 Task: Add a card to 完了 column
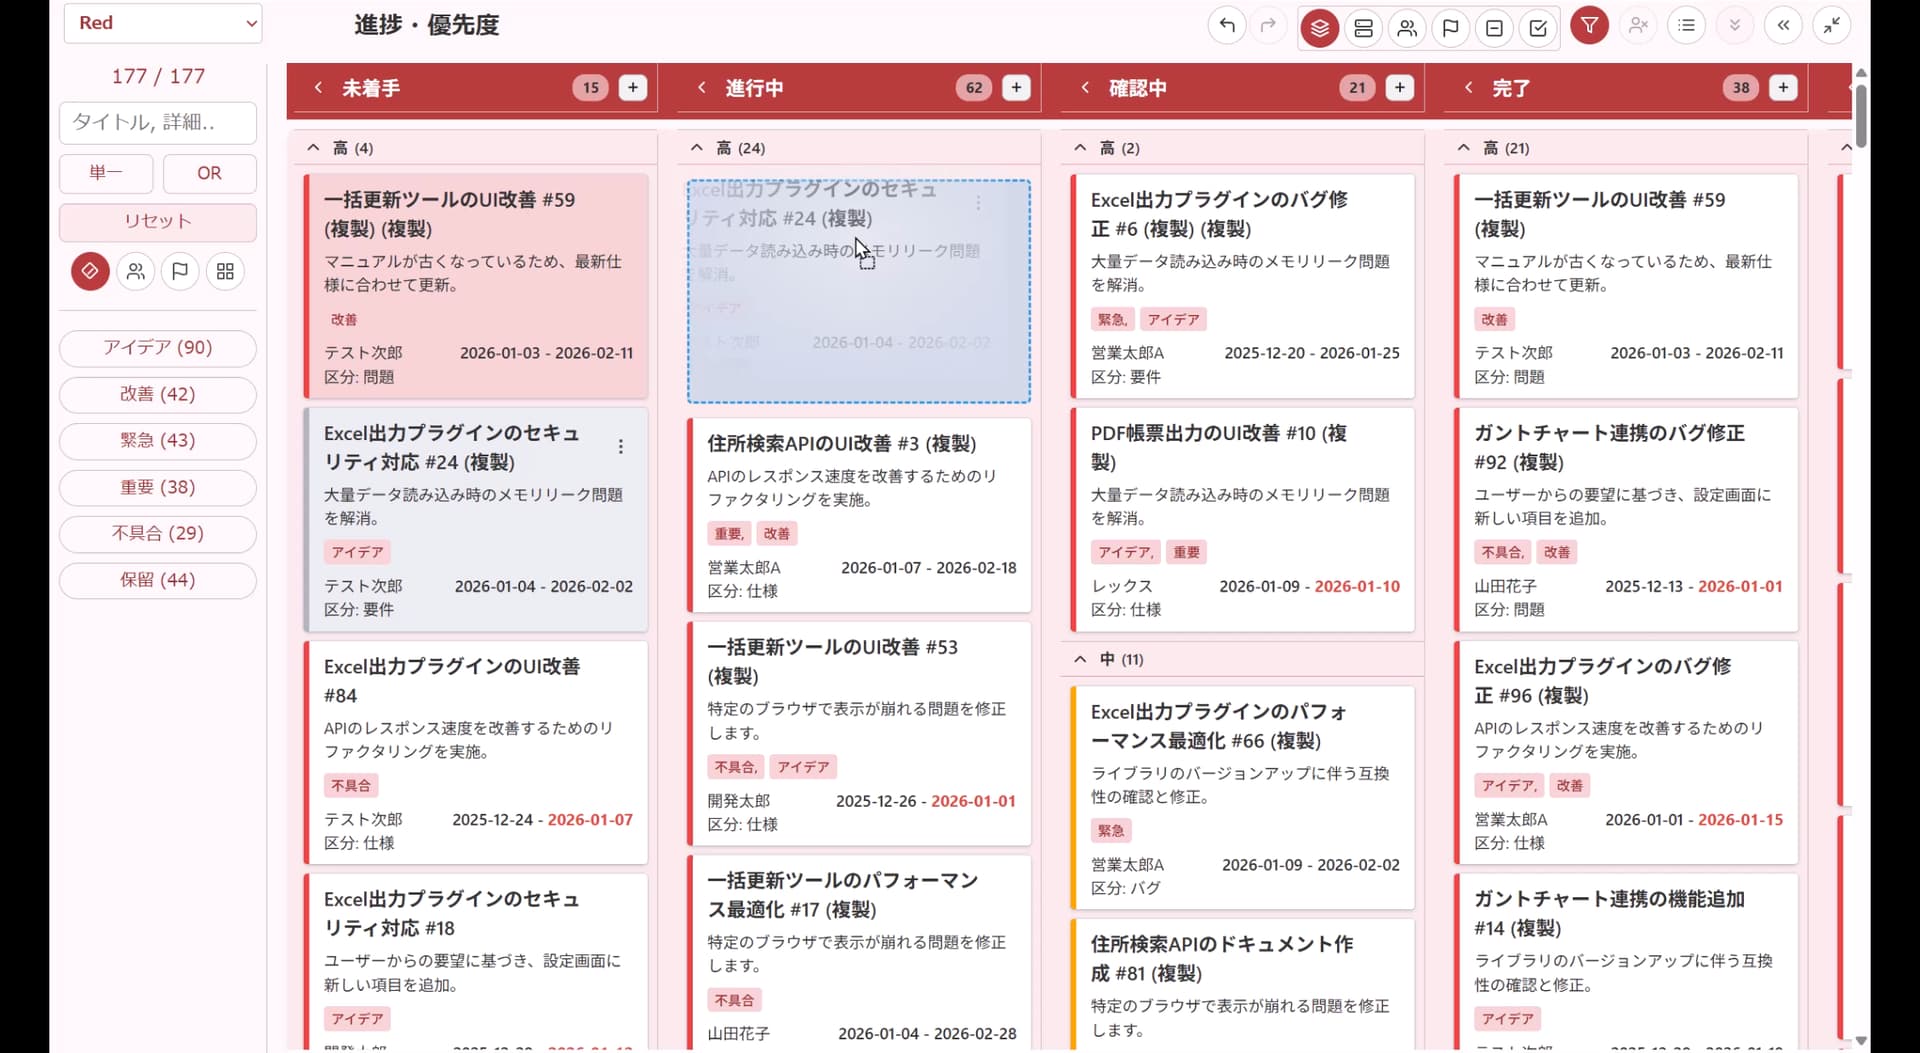click(1783, 88)
